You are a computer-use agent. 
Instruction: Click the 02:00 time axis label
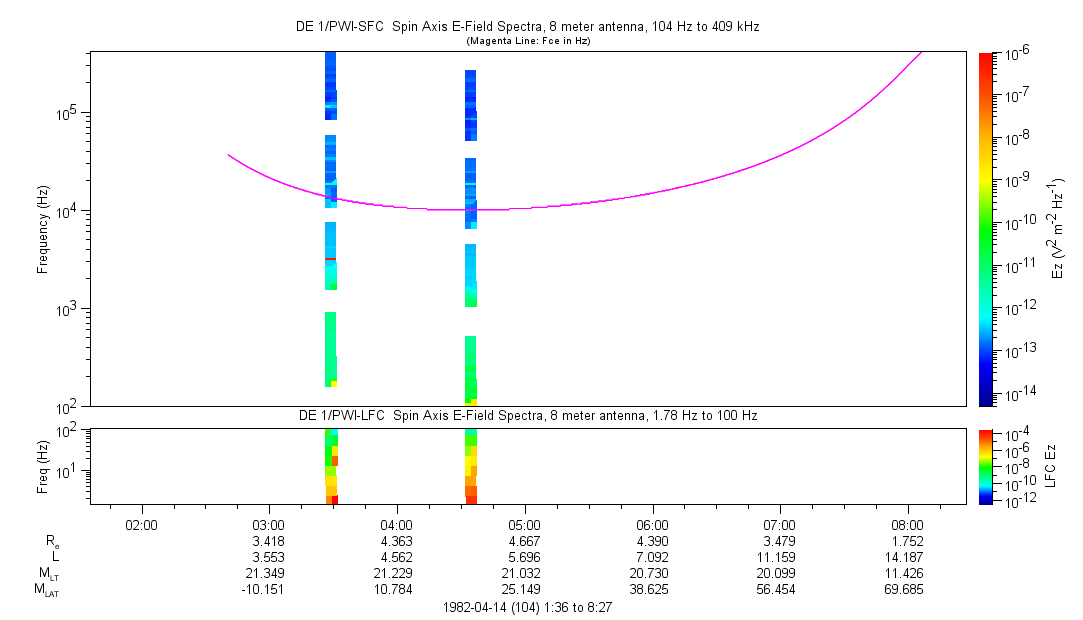(x=141, y=525)
